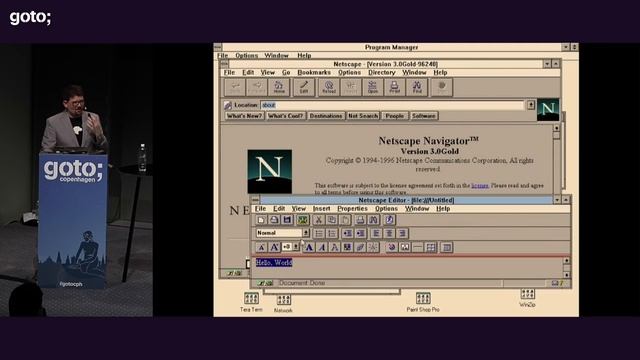Open Bookmarks menu in Netscape Navigator

314,72
